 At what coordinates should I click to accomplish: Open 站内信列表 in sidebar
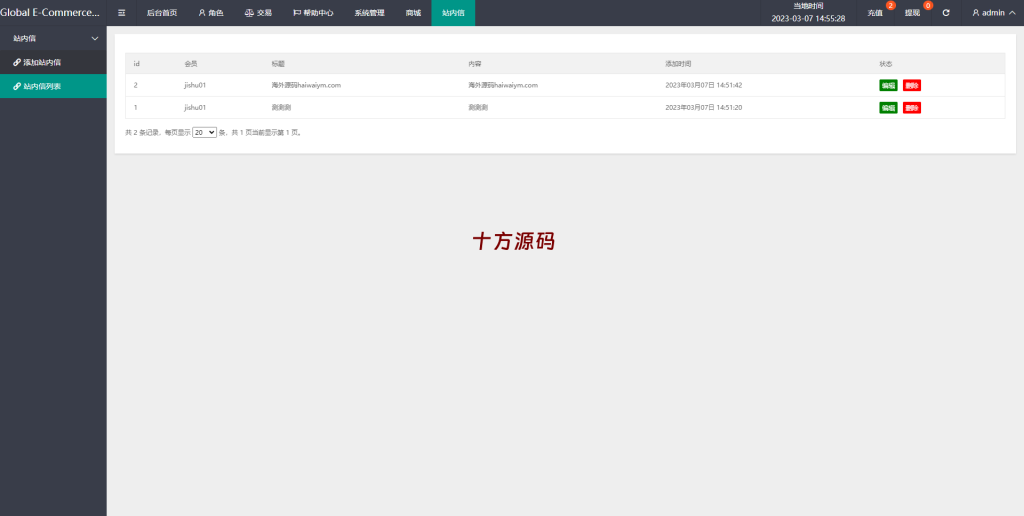click(54, 86)
